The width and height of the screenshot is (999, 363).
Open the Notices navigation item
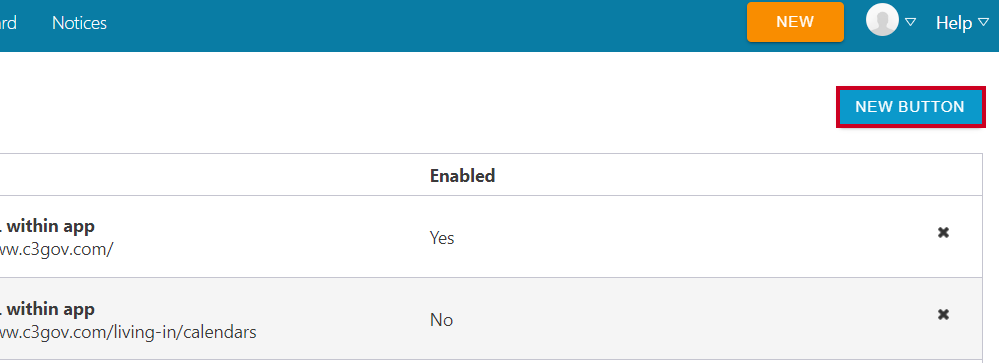point(79,23)
